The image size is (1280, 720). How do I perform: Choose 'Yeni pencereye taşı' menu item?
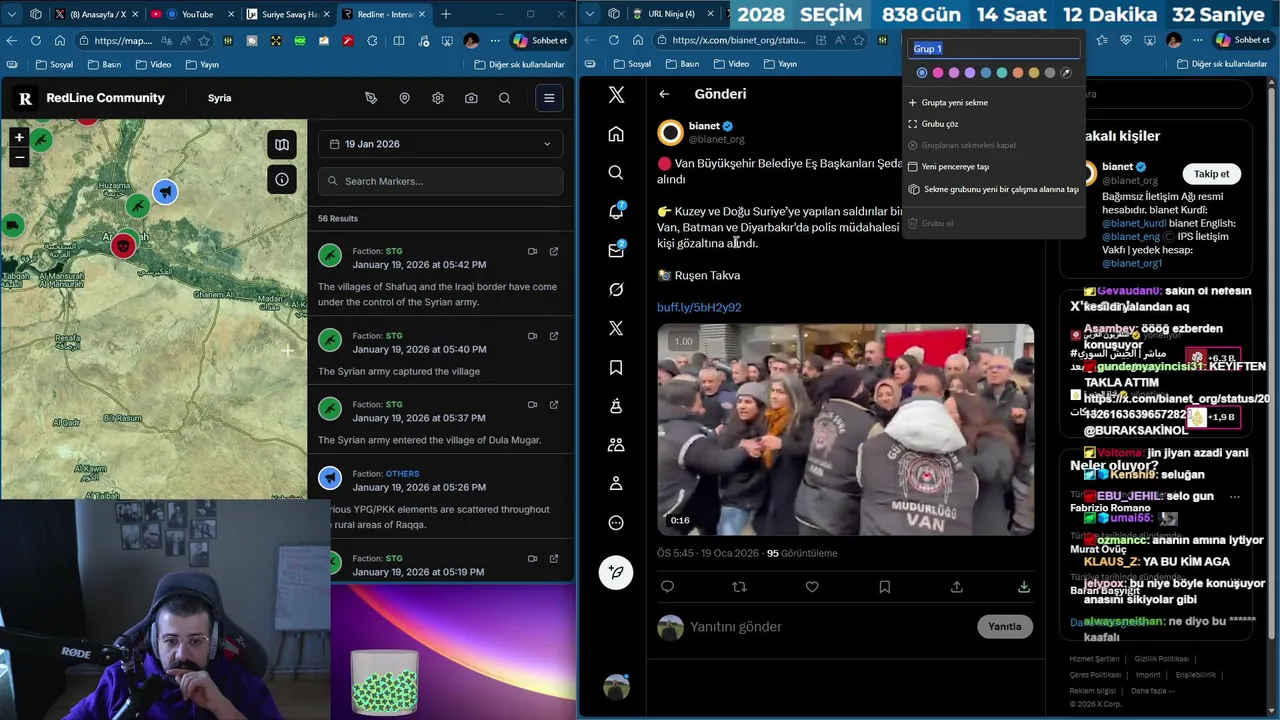pyautogui.click(x=993, y=167)
